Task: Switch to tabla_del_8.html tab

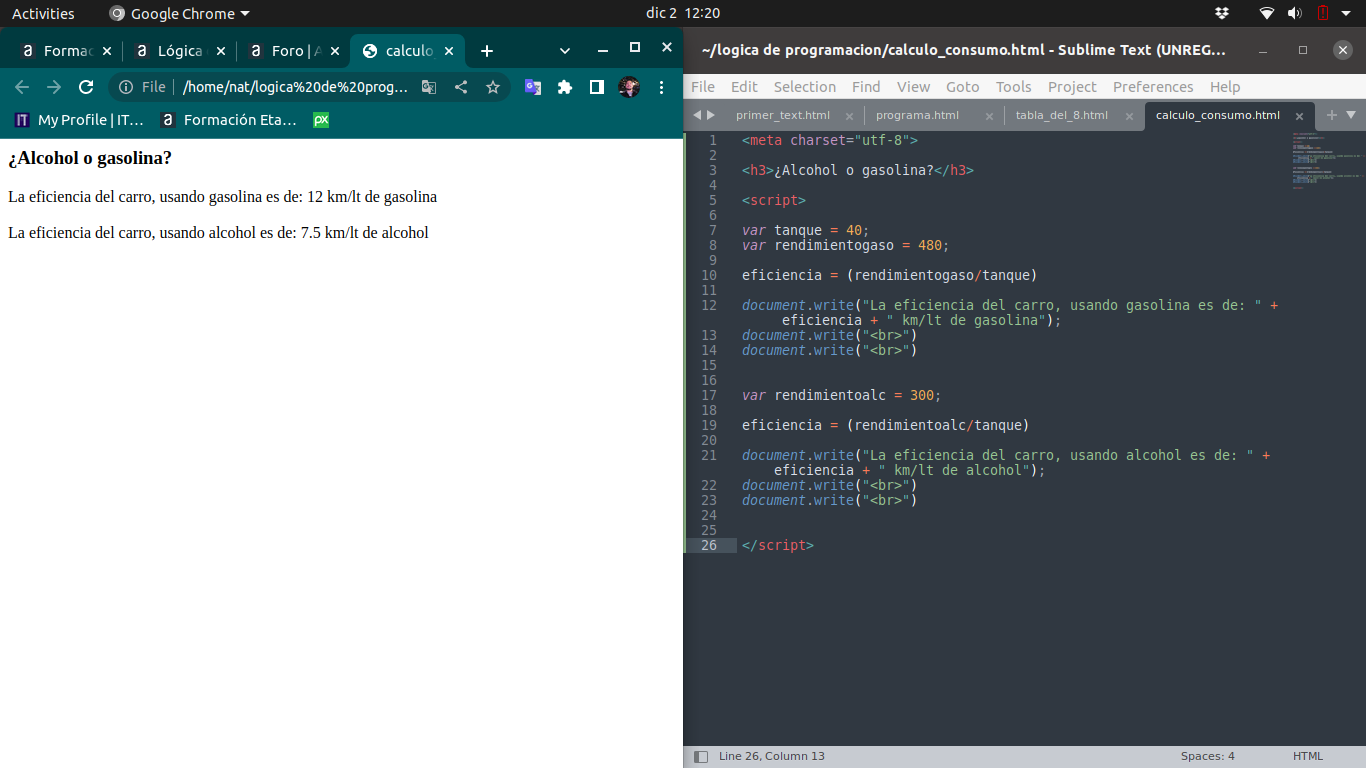Action: (1061, 115)
